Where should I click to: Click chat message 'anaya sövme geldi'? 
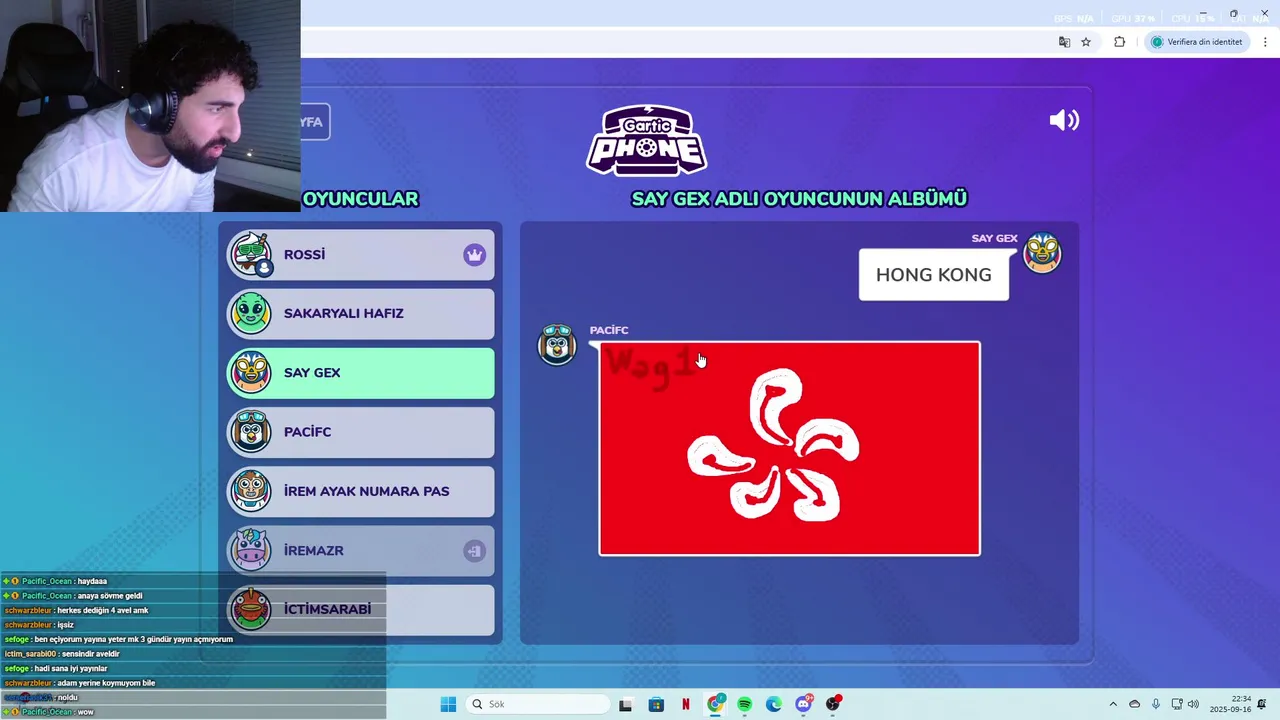pos(109,596)
